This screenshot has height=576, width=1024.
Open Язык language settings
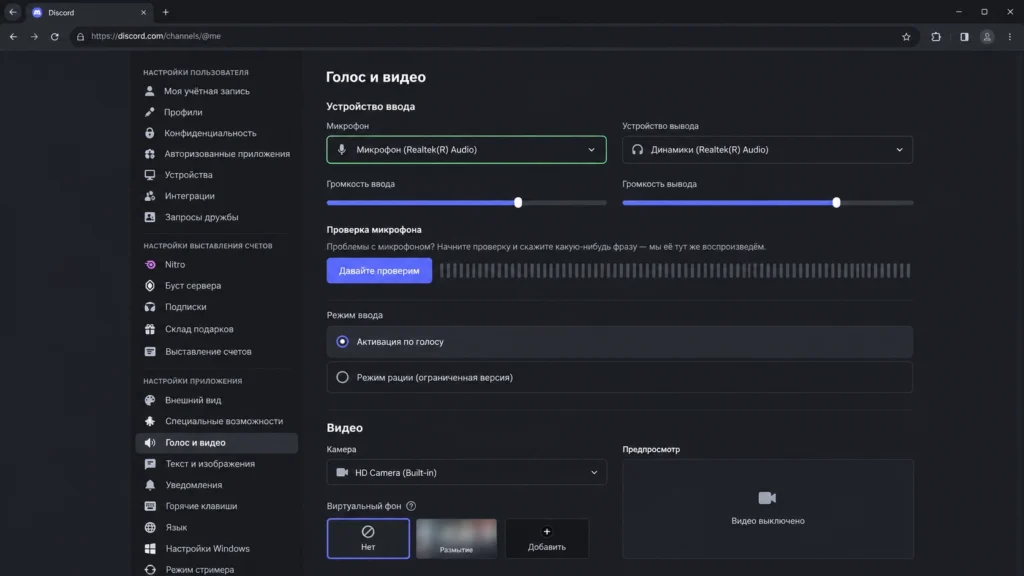click(216, 528)
